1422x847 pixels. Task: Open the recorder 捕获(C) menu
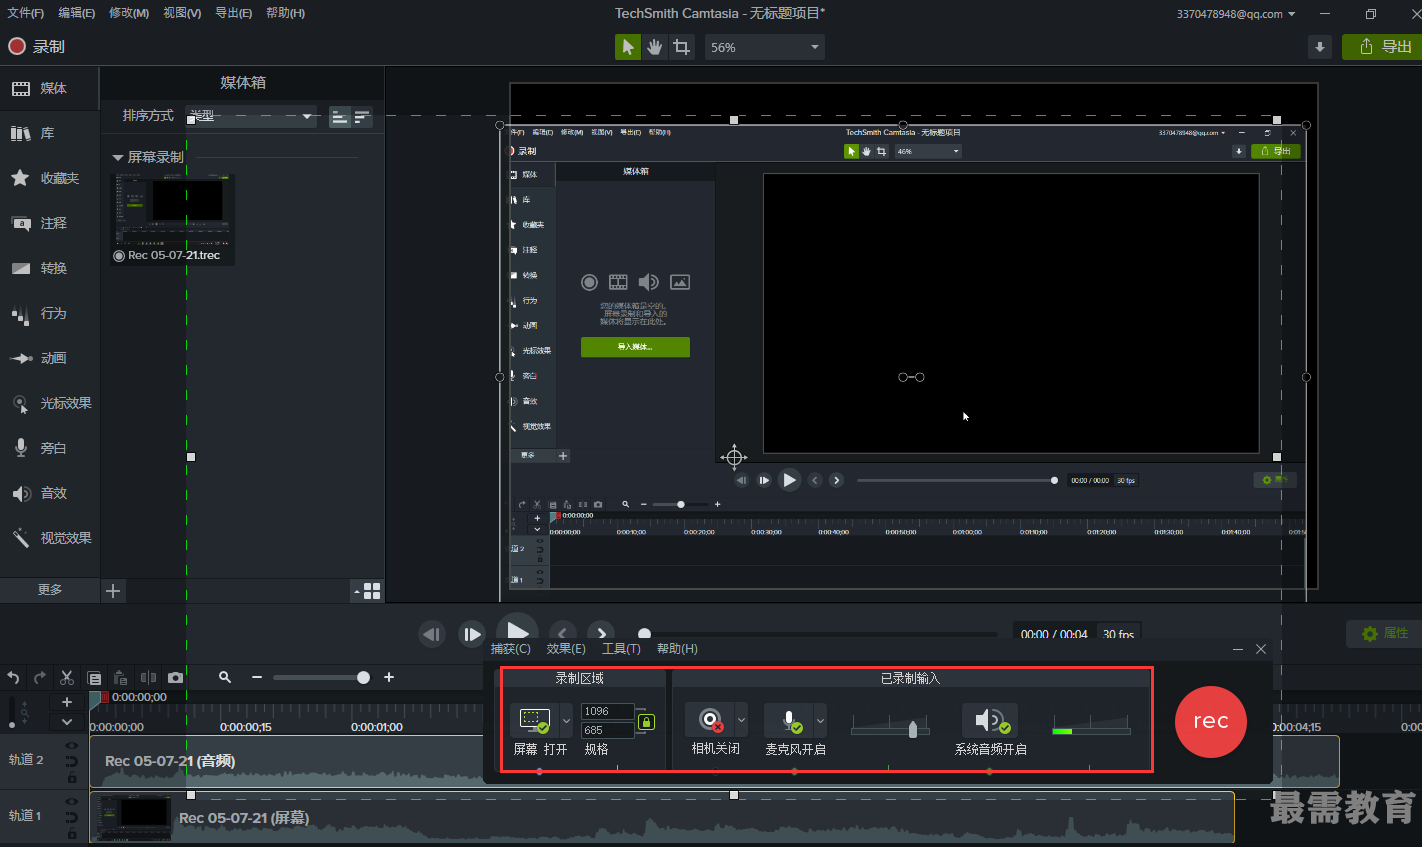511,649
